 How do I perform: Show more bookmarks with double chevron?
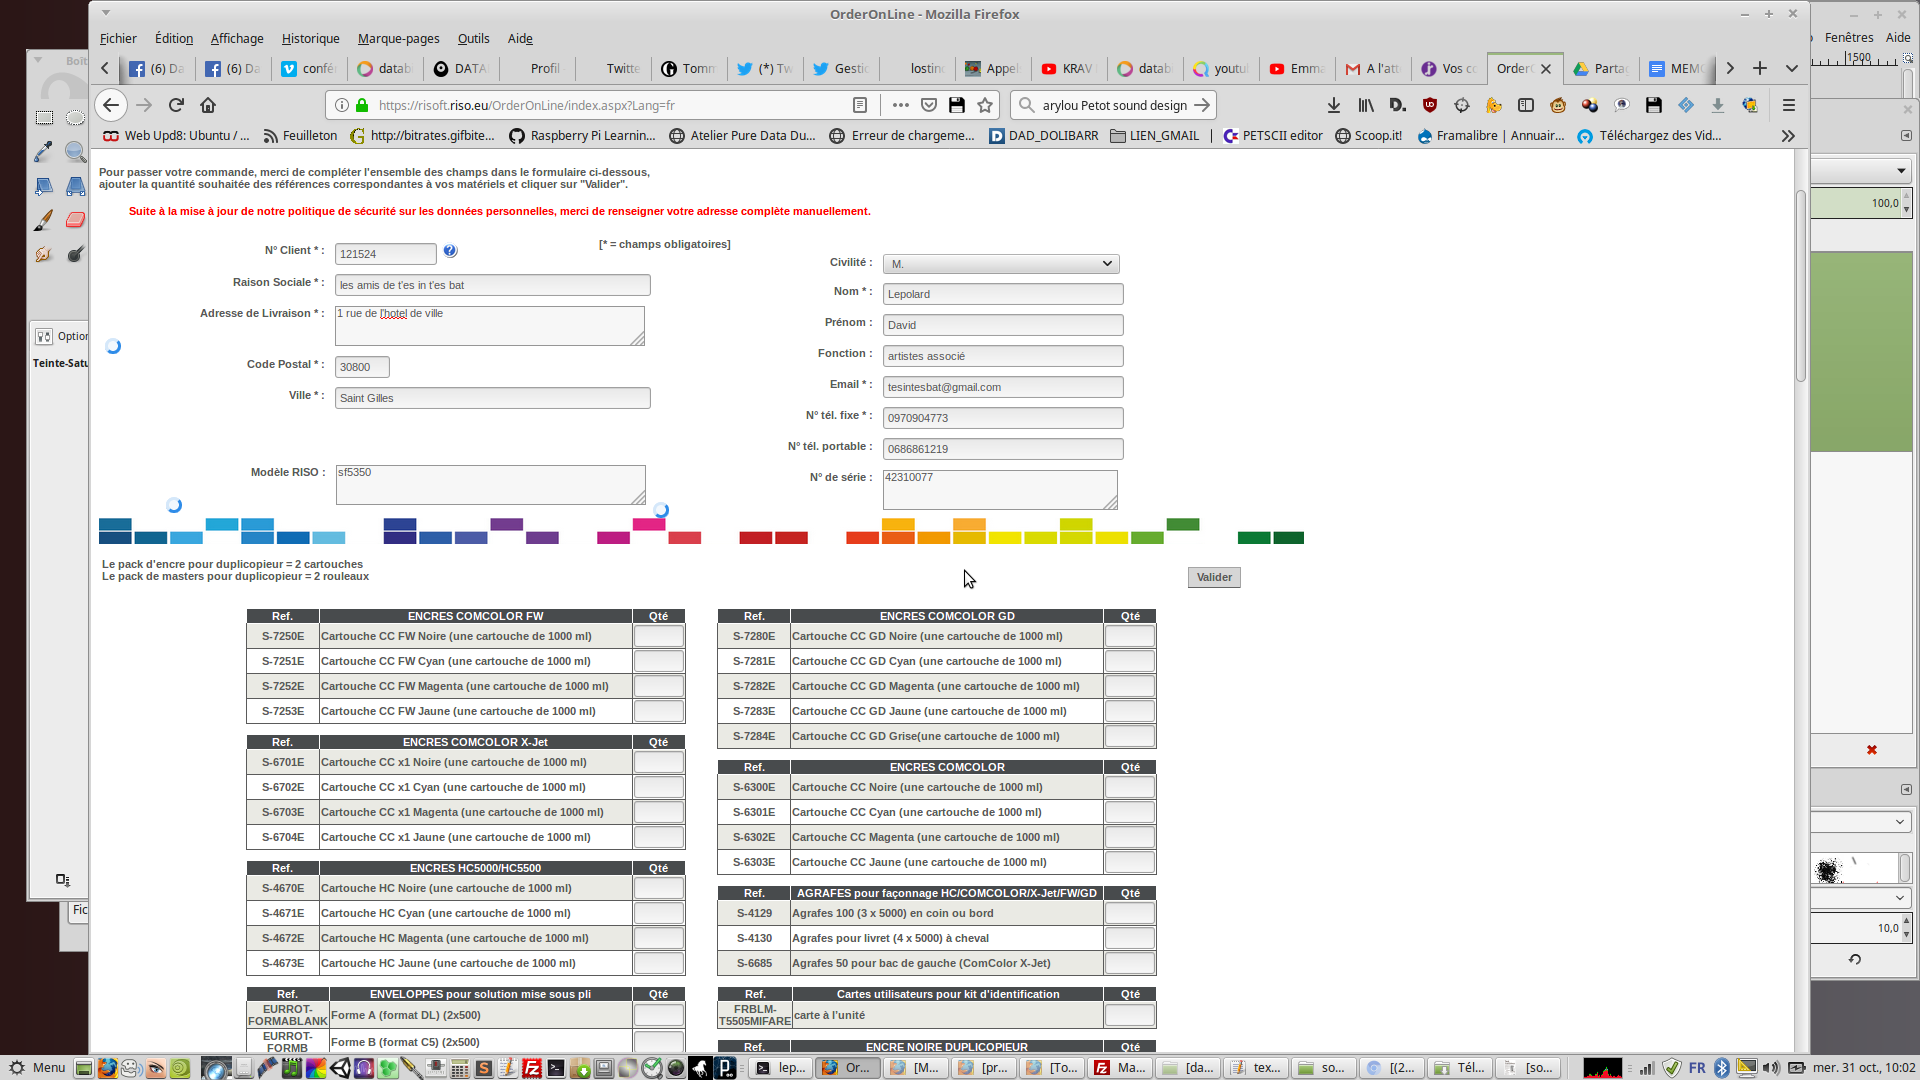tap(1788, 136)
